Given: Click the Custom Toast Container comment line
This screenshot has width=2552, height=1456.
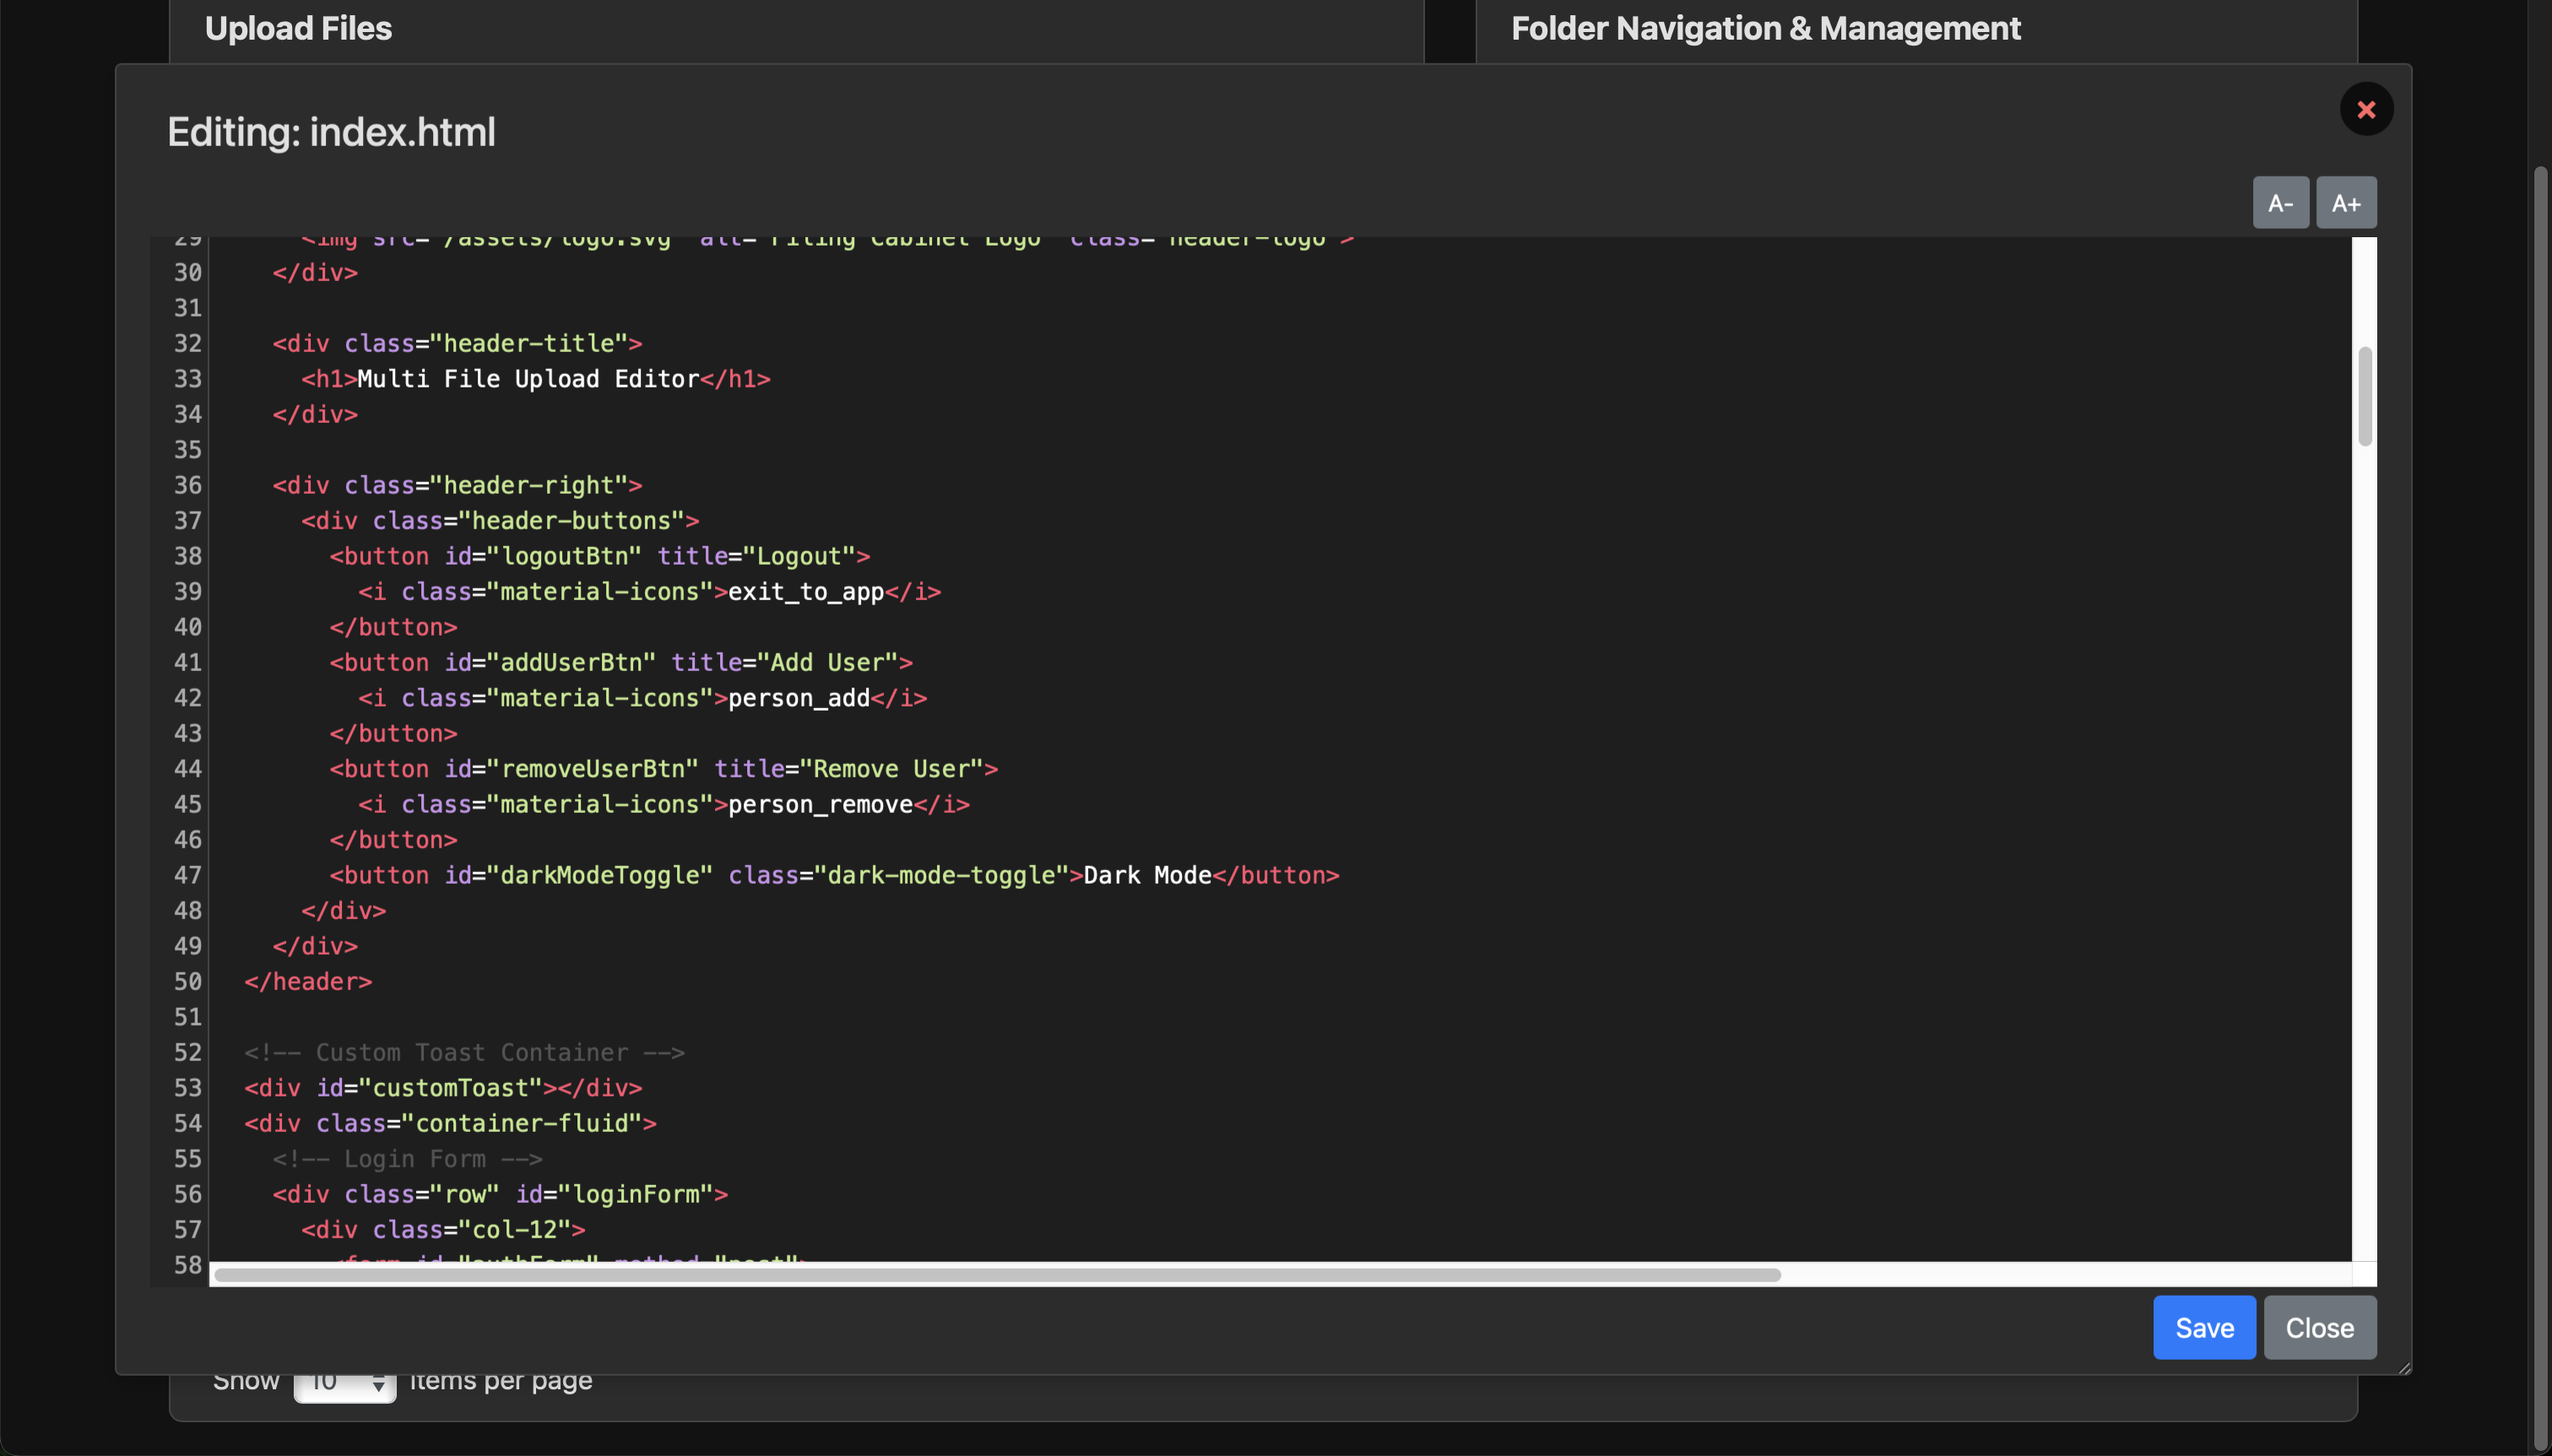Looking at the screenshot, I should point(464,1052).
